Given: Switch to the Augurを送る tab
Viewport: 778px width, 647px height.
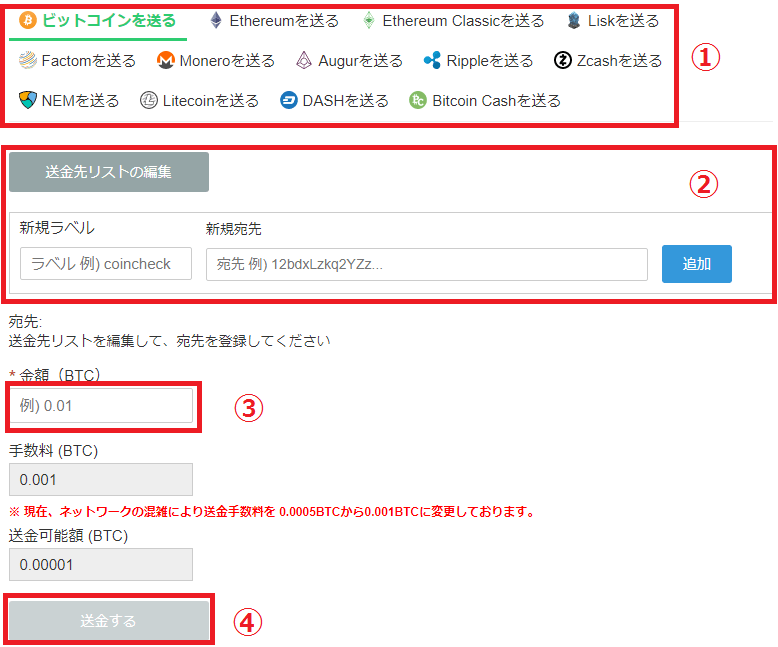Looking at the screenshot, I should tap(349, 61).
